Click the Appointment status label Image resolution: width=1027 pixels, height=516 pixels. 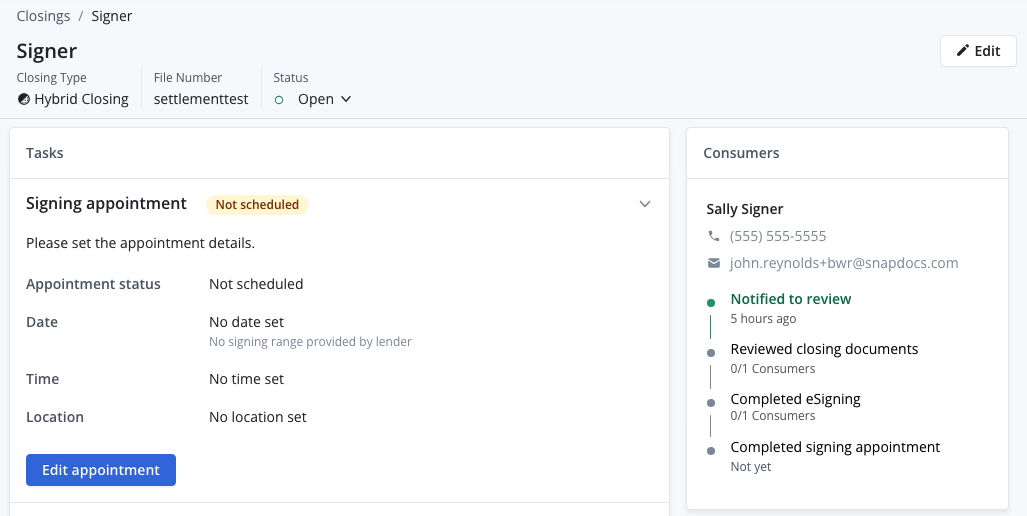point(93,284)
